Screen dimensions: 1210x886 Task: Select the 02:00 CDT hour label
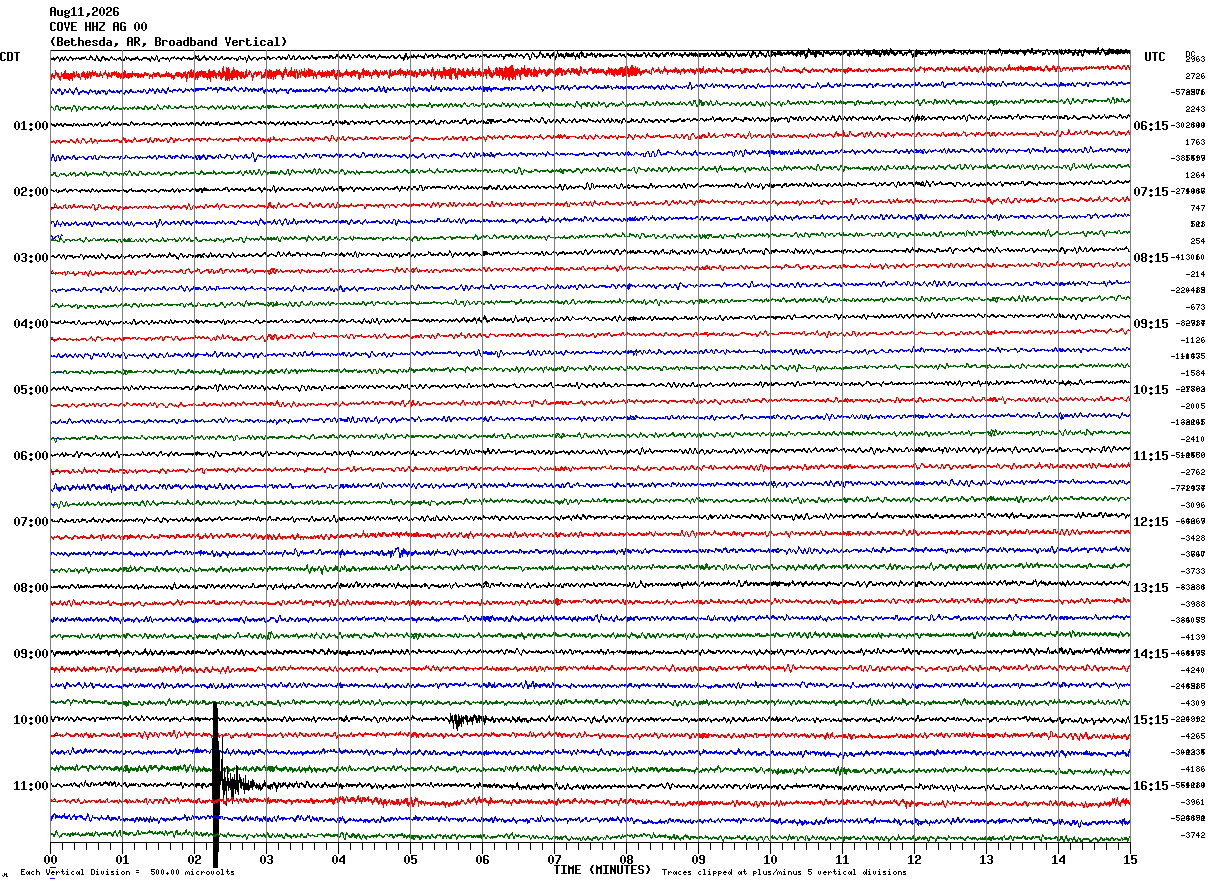pos(31,192)
